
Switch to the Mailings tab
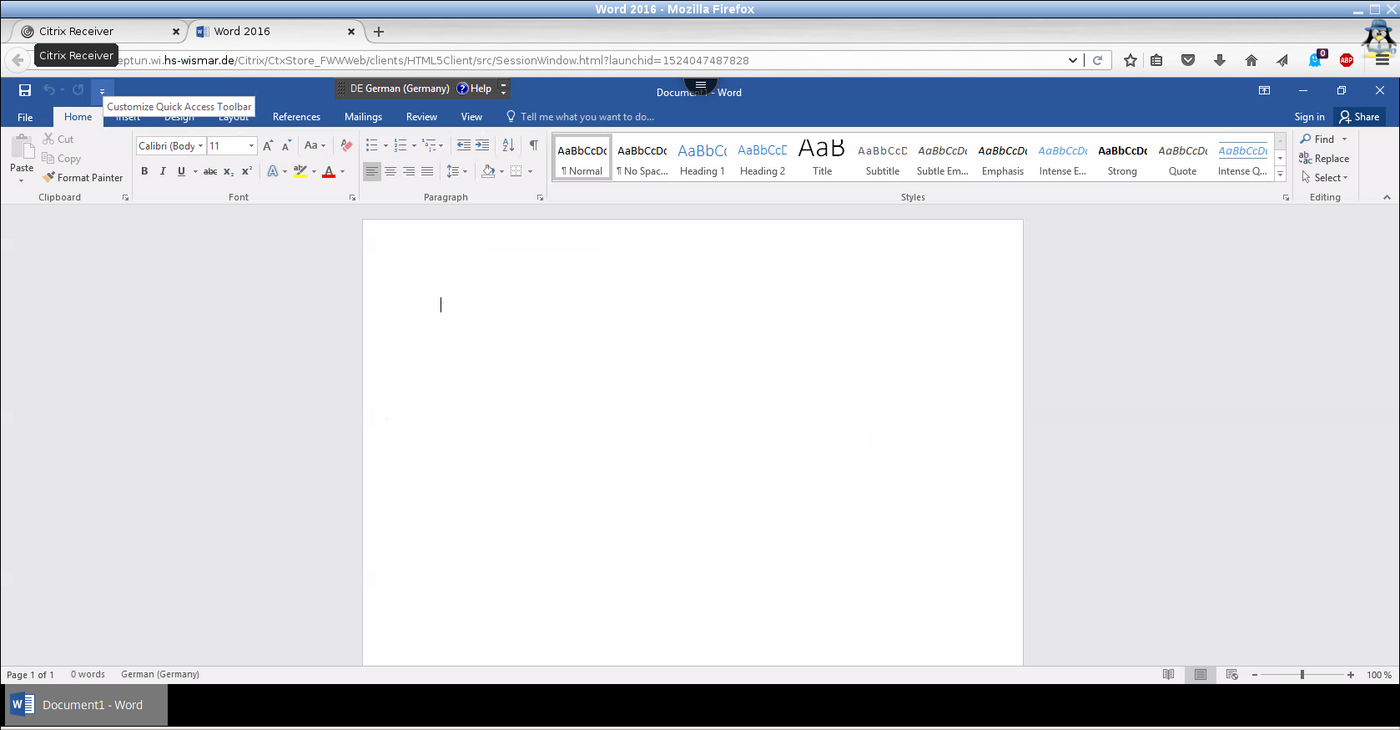click(x=363, y=117)
